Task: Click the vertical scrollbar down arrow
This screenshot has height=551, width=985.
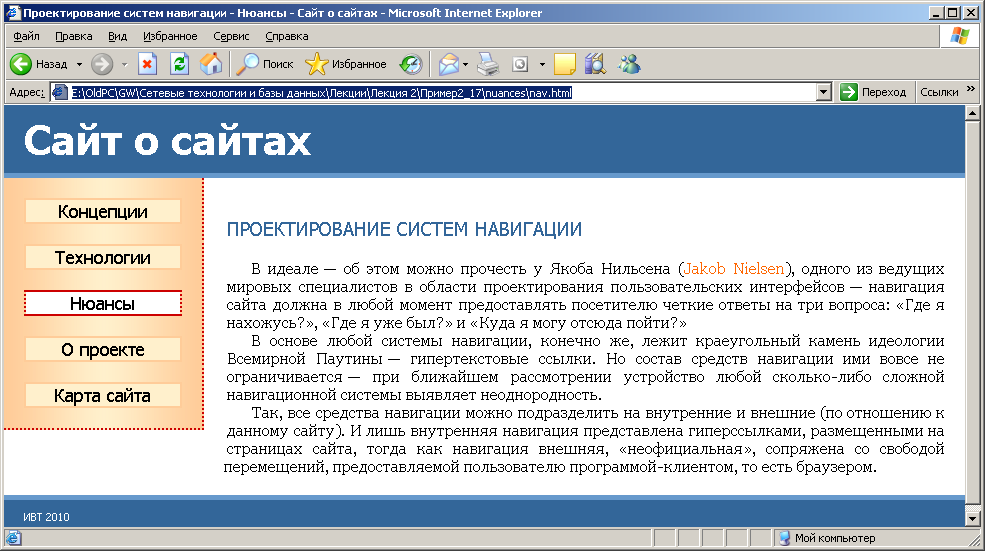Action: tap(972, 519)
